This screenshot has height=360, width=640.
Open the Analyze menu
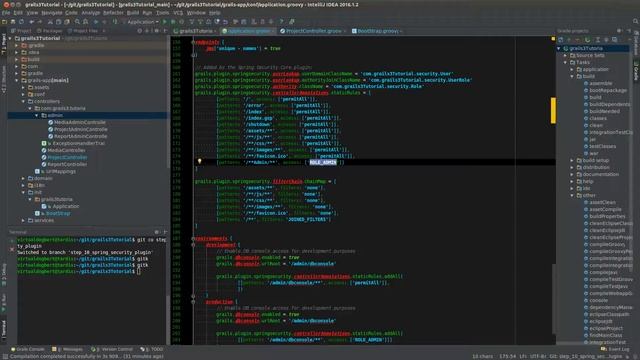(91, 13)
